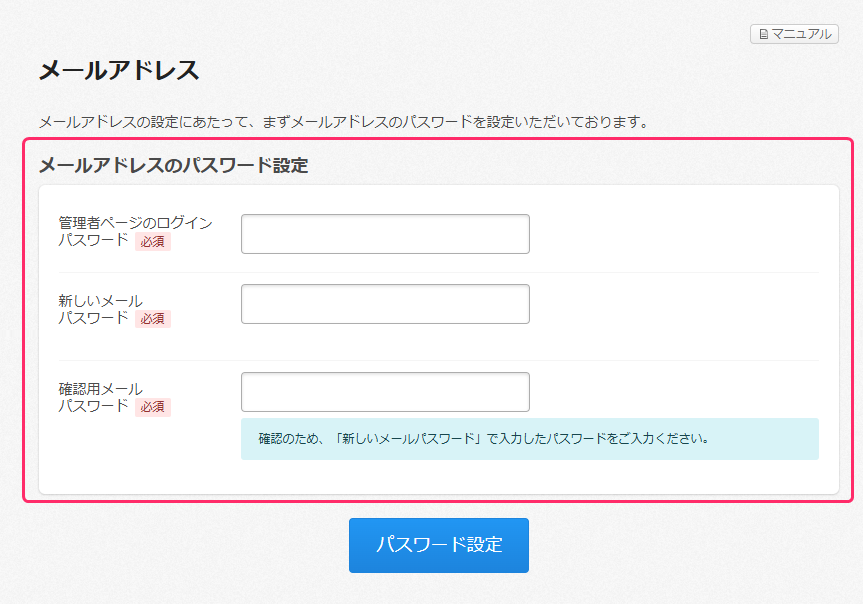Image resolution: width=863 pixels, height=604 pixels.
Task: Click the 新しいメール label text
Action: tap(101, 301)
